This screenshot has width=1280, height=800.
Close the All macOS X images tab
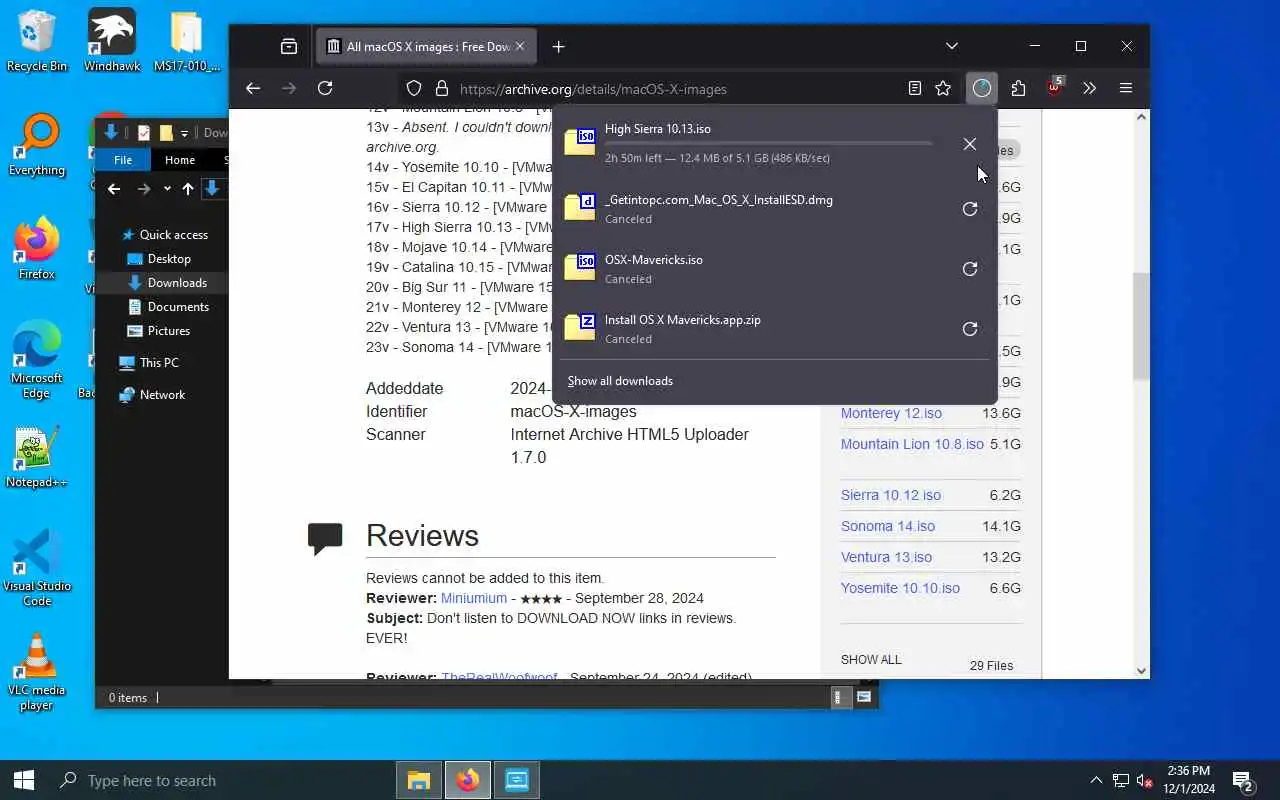519,46
